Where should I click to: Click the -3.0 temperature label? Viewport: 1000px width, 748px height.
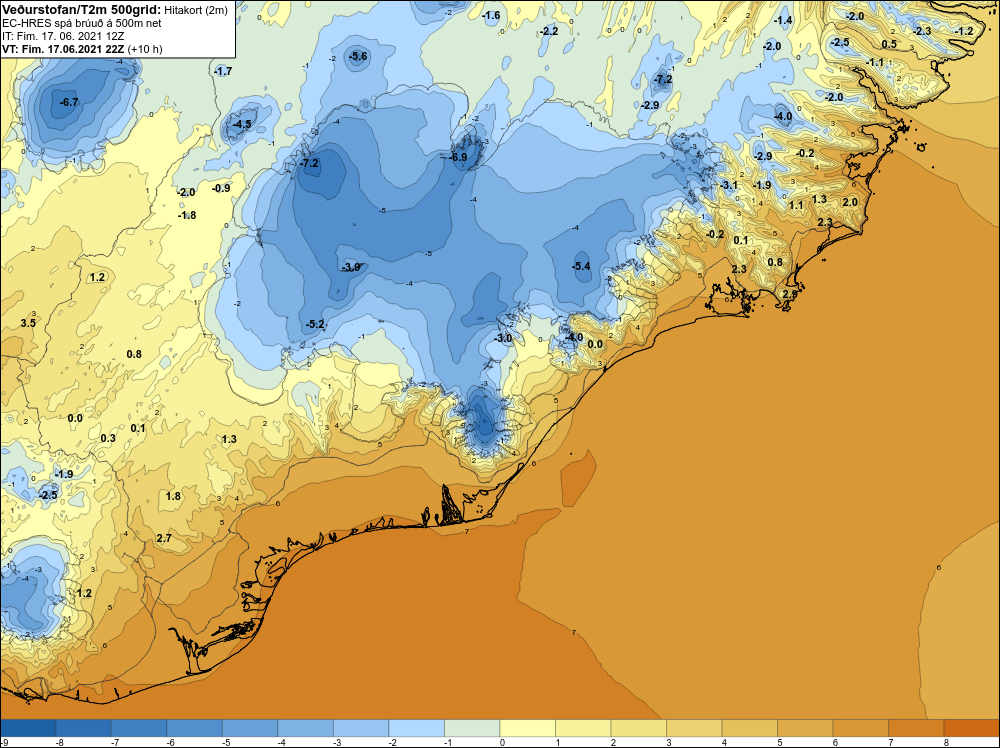(x=503, y=338)
